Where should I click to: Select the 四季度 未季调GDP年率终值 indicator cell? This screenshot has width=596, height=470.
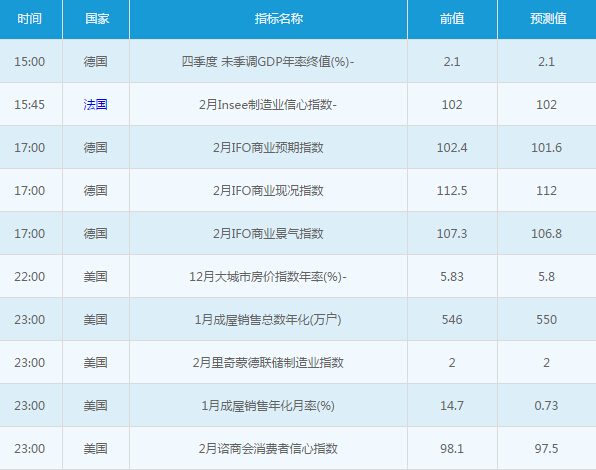268,61
